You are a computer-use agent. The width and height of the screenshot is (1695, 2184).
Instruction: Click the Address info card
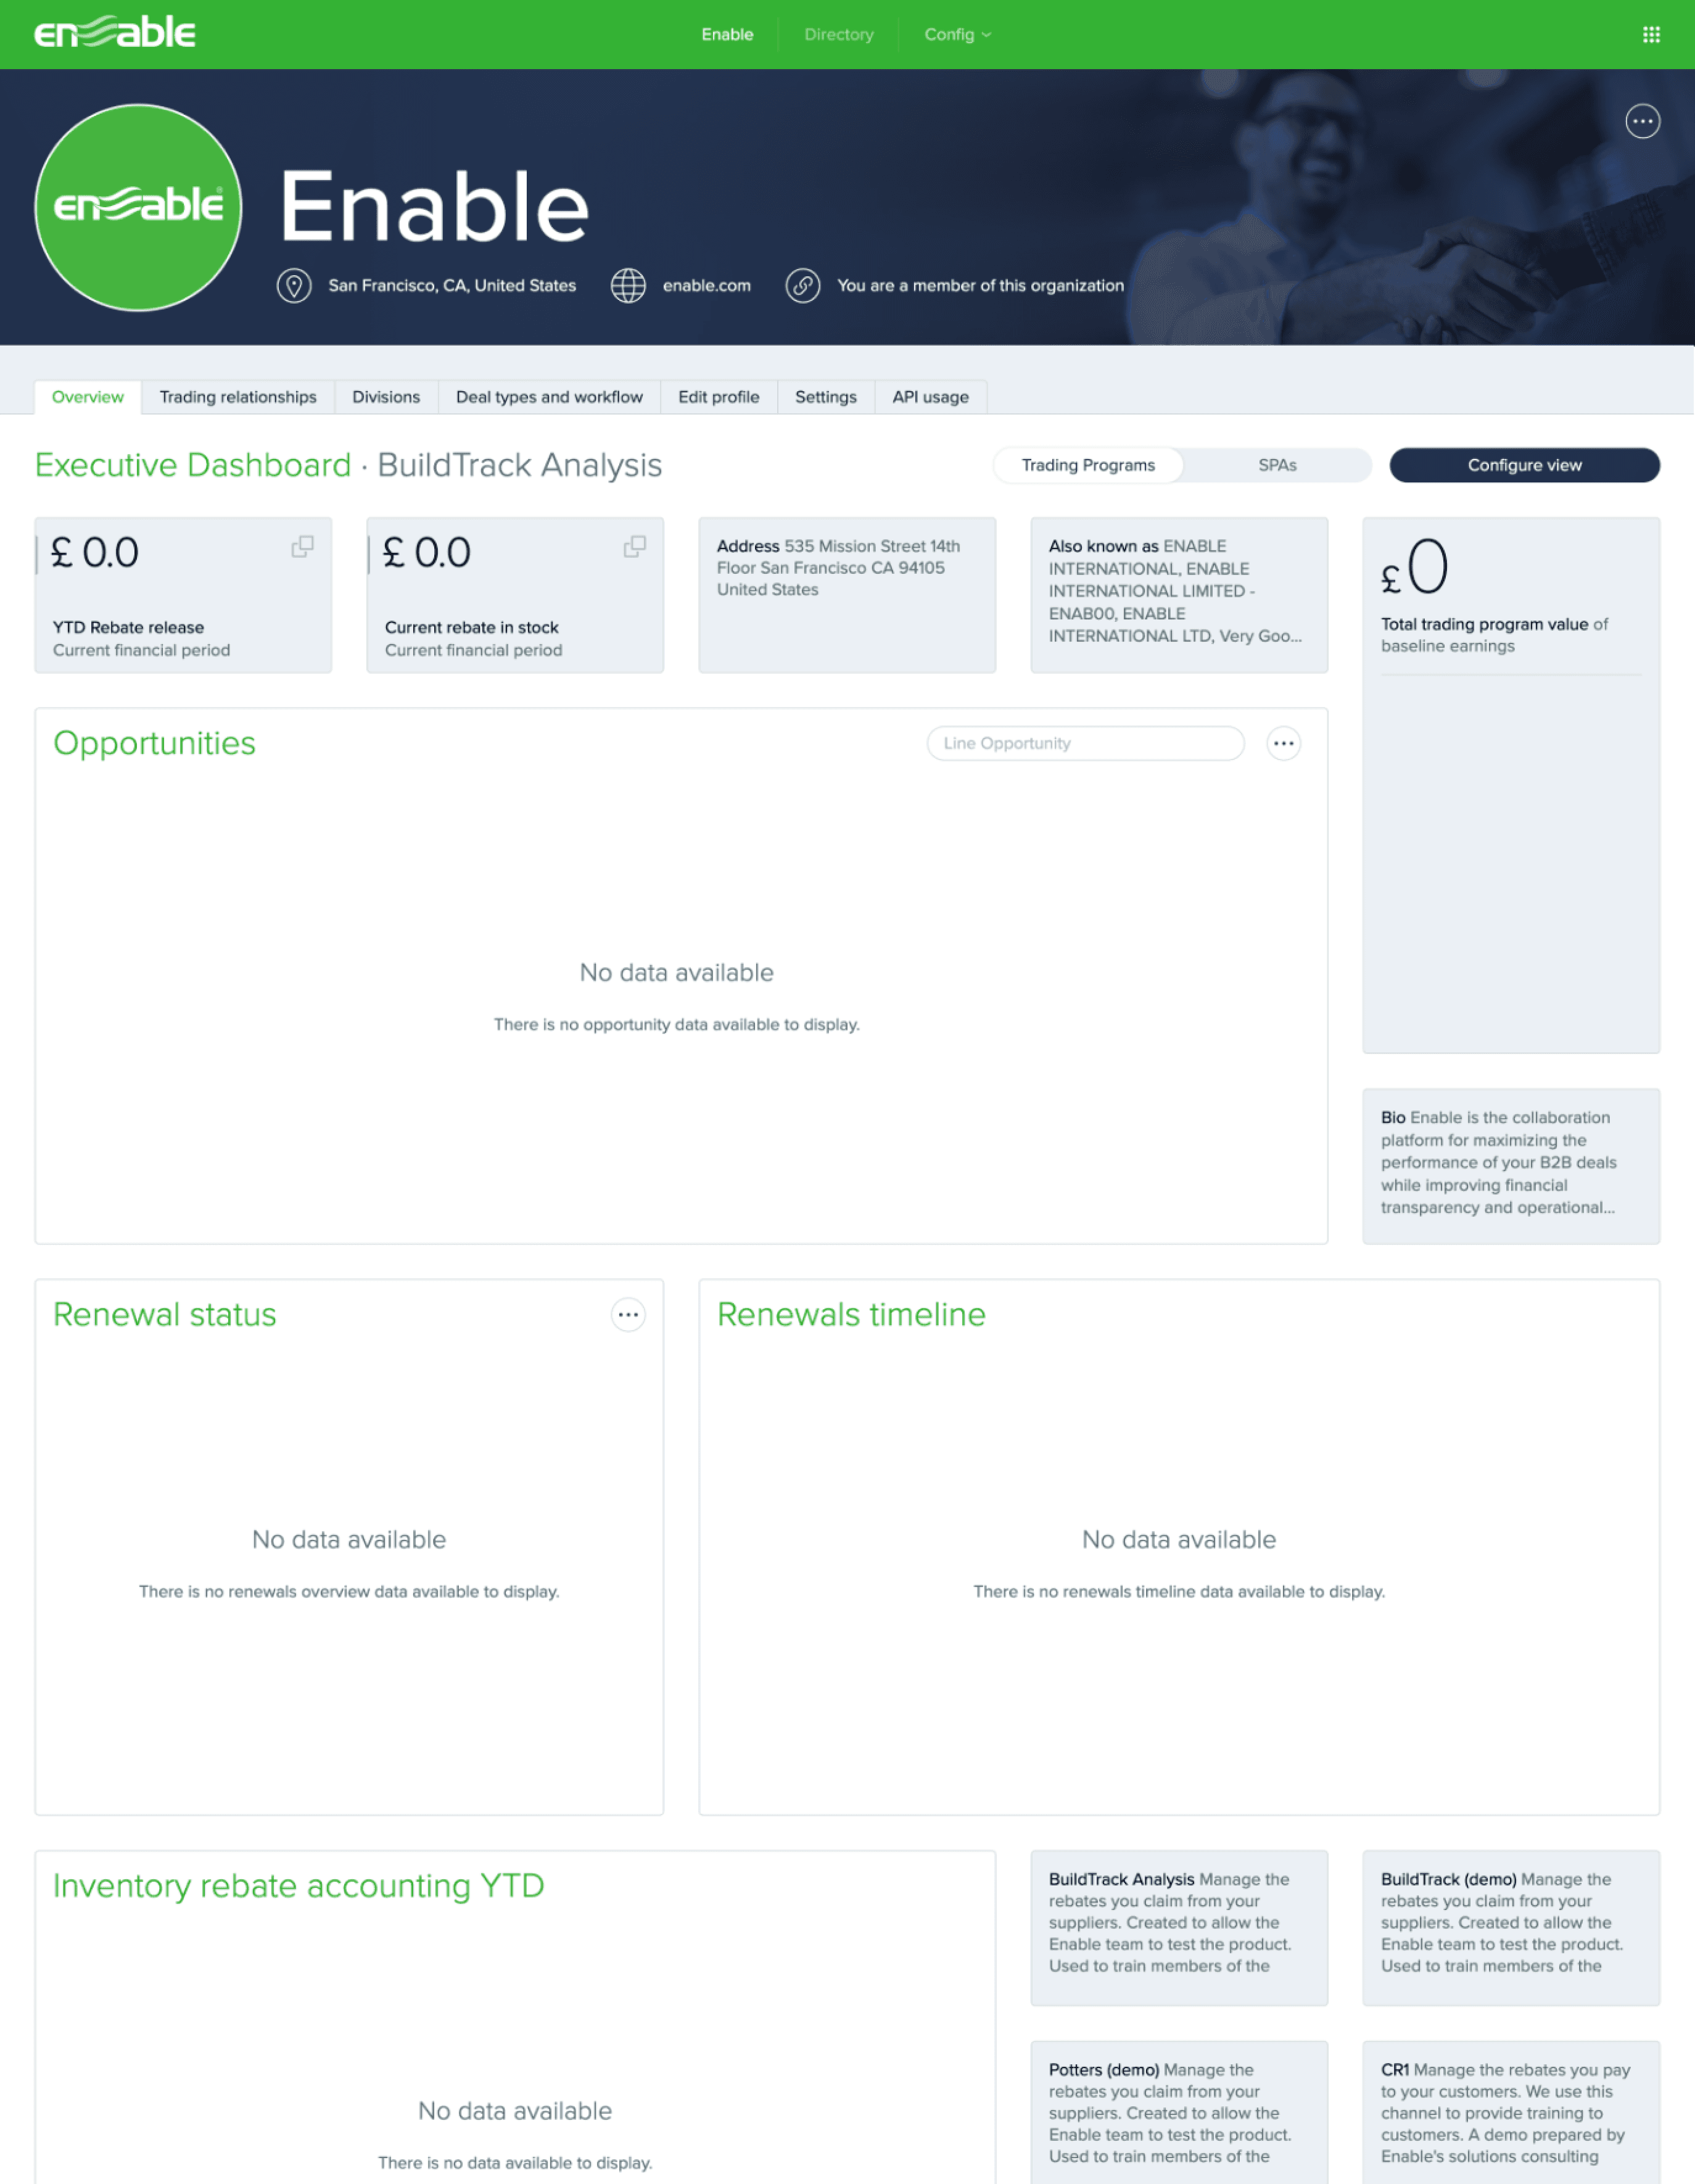(x=847, y=596)
